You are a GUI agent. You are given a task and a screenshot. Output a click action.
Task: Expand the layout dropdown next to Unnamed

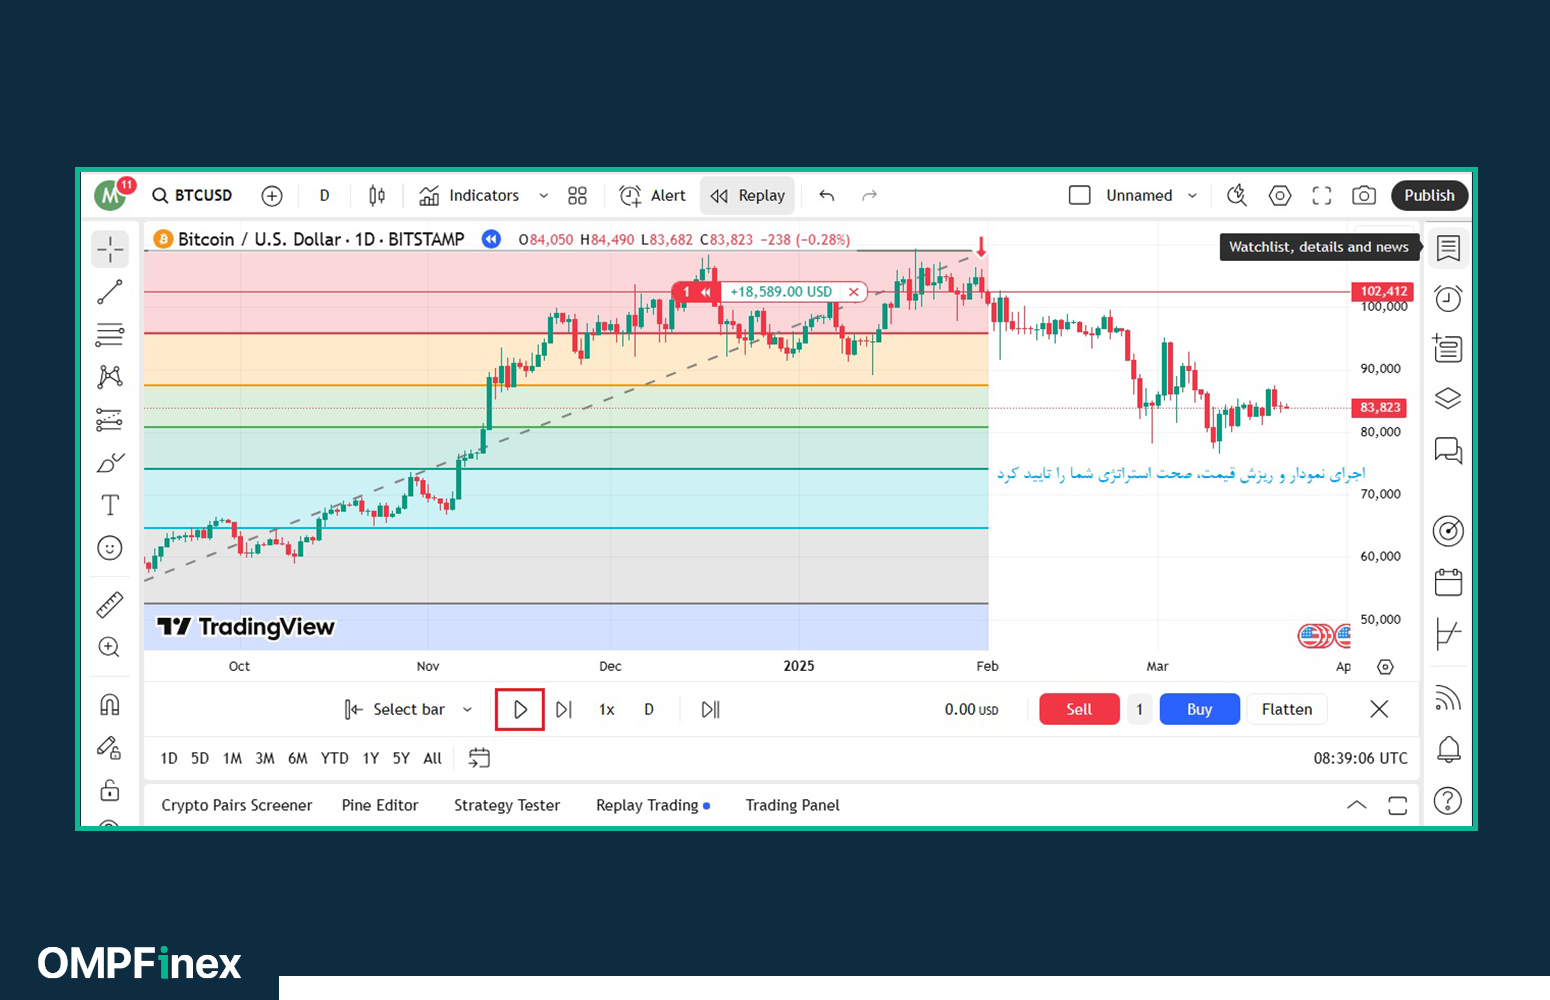pos(1192,196)
